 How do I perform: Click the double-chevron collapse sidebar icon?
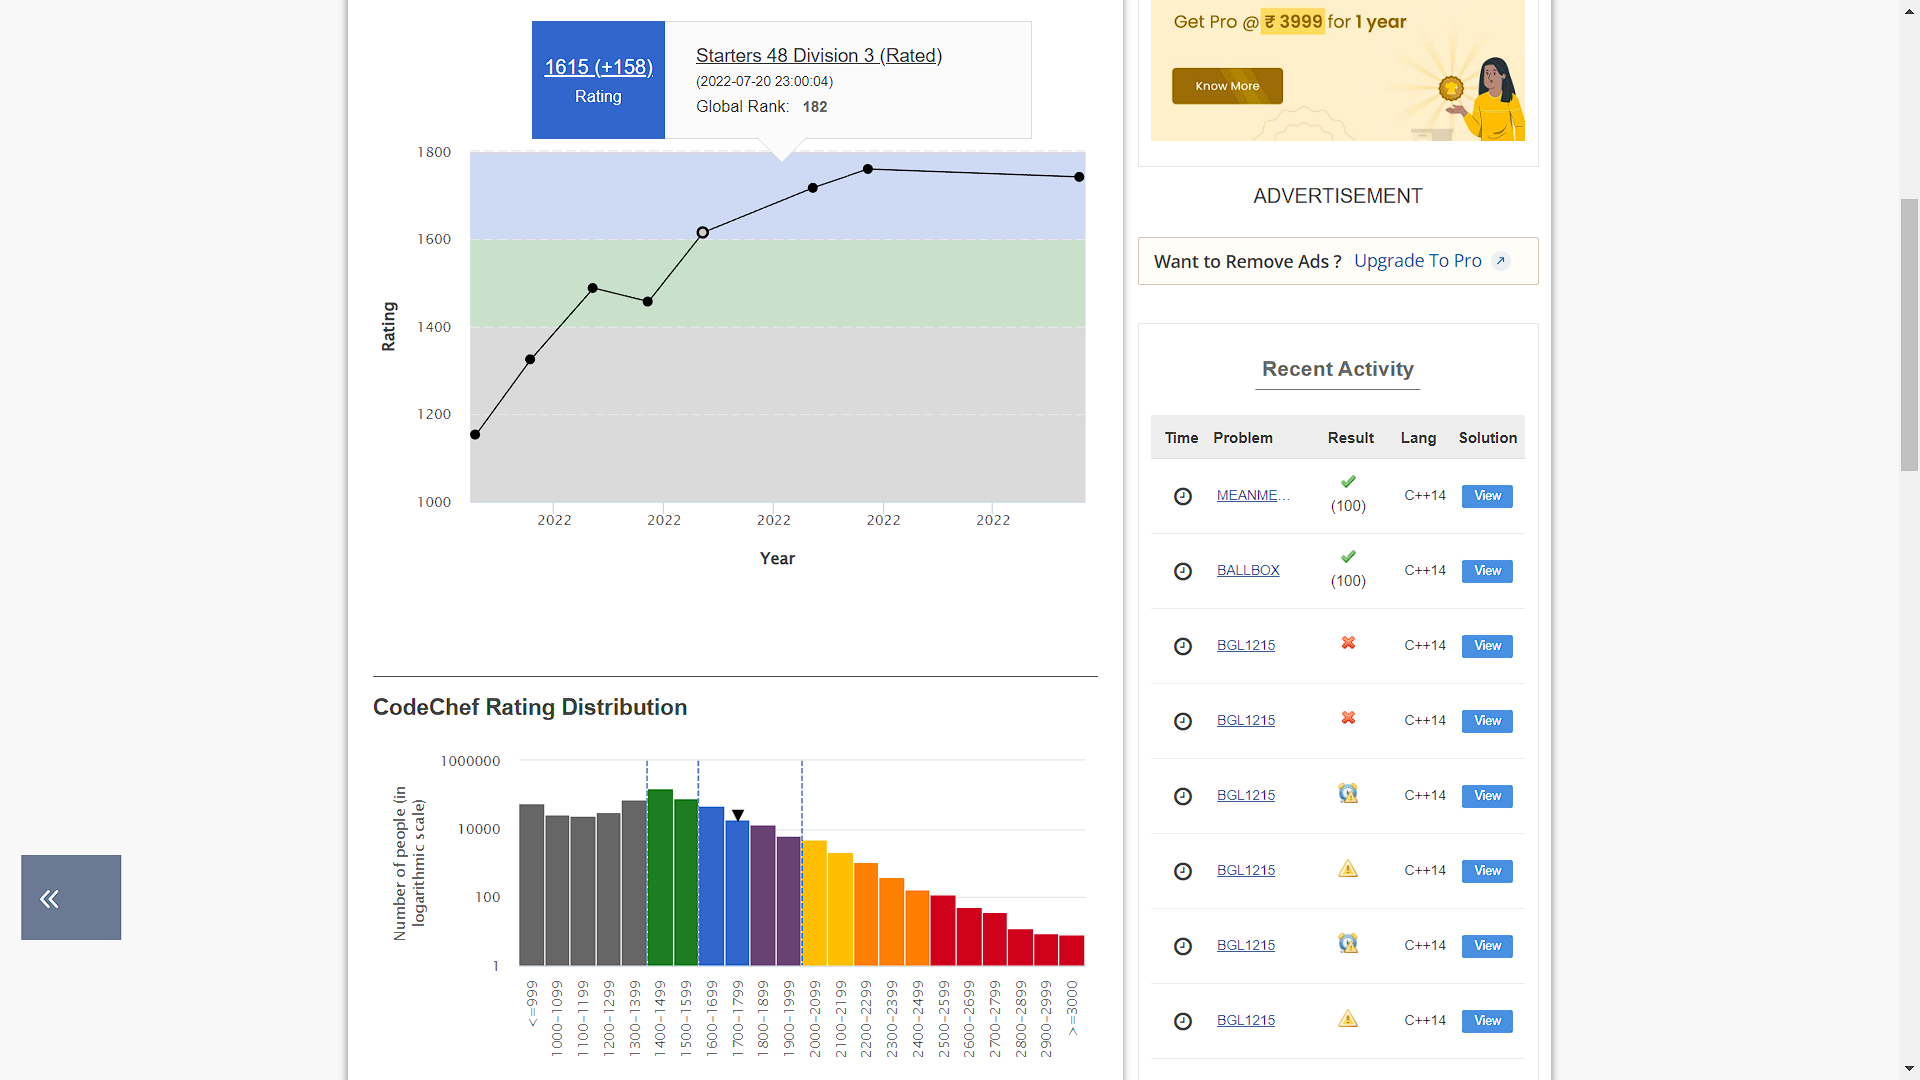pos(50,898)
